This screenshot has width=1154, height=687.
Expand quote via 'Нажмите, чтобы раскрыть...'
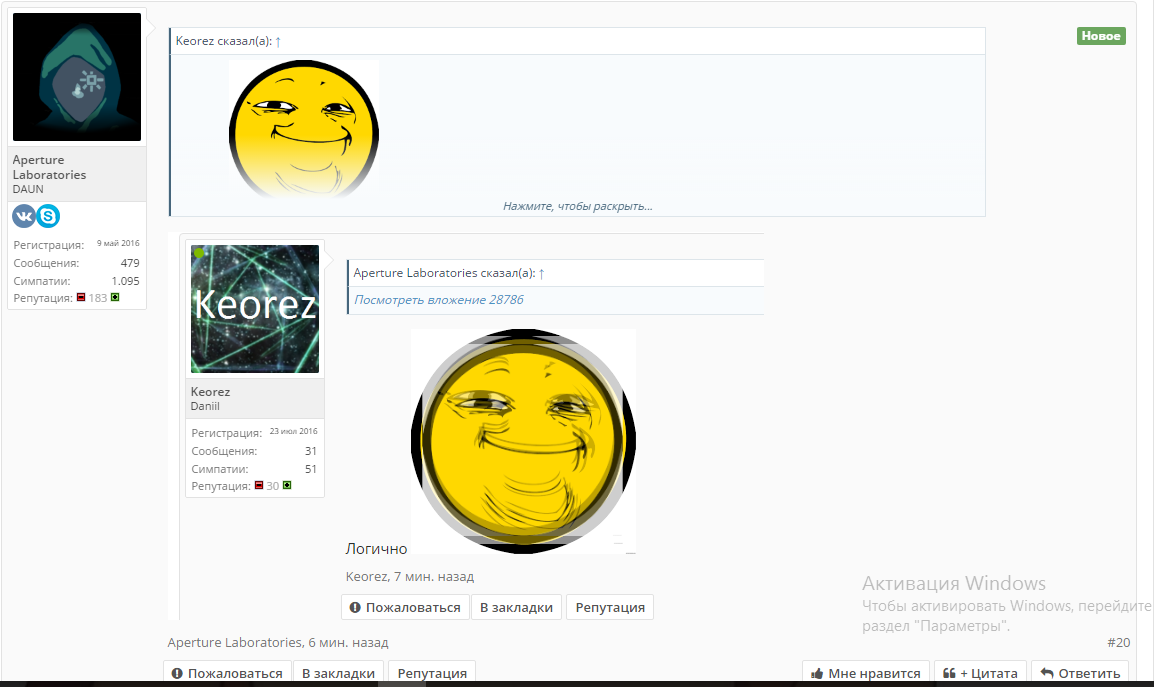pos(578,206)
